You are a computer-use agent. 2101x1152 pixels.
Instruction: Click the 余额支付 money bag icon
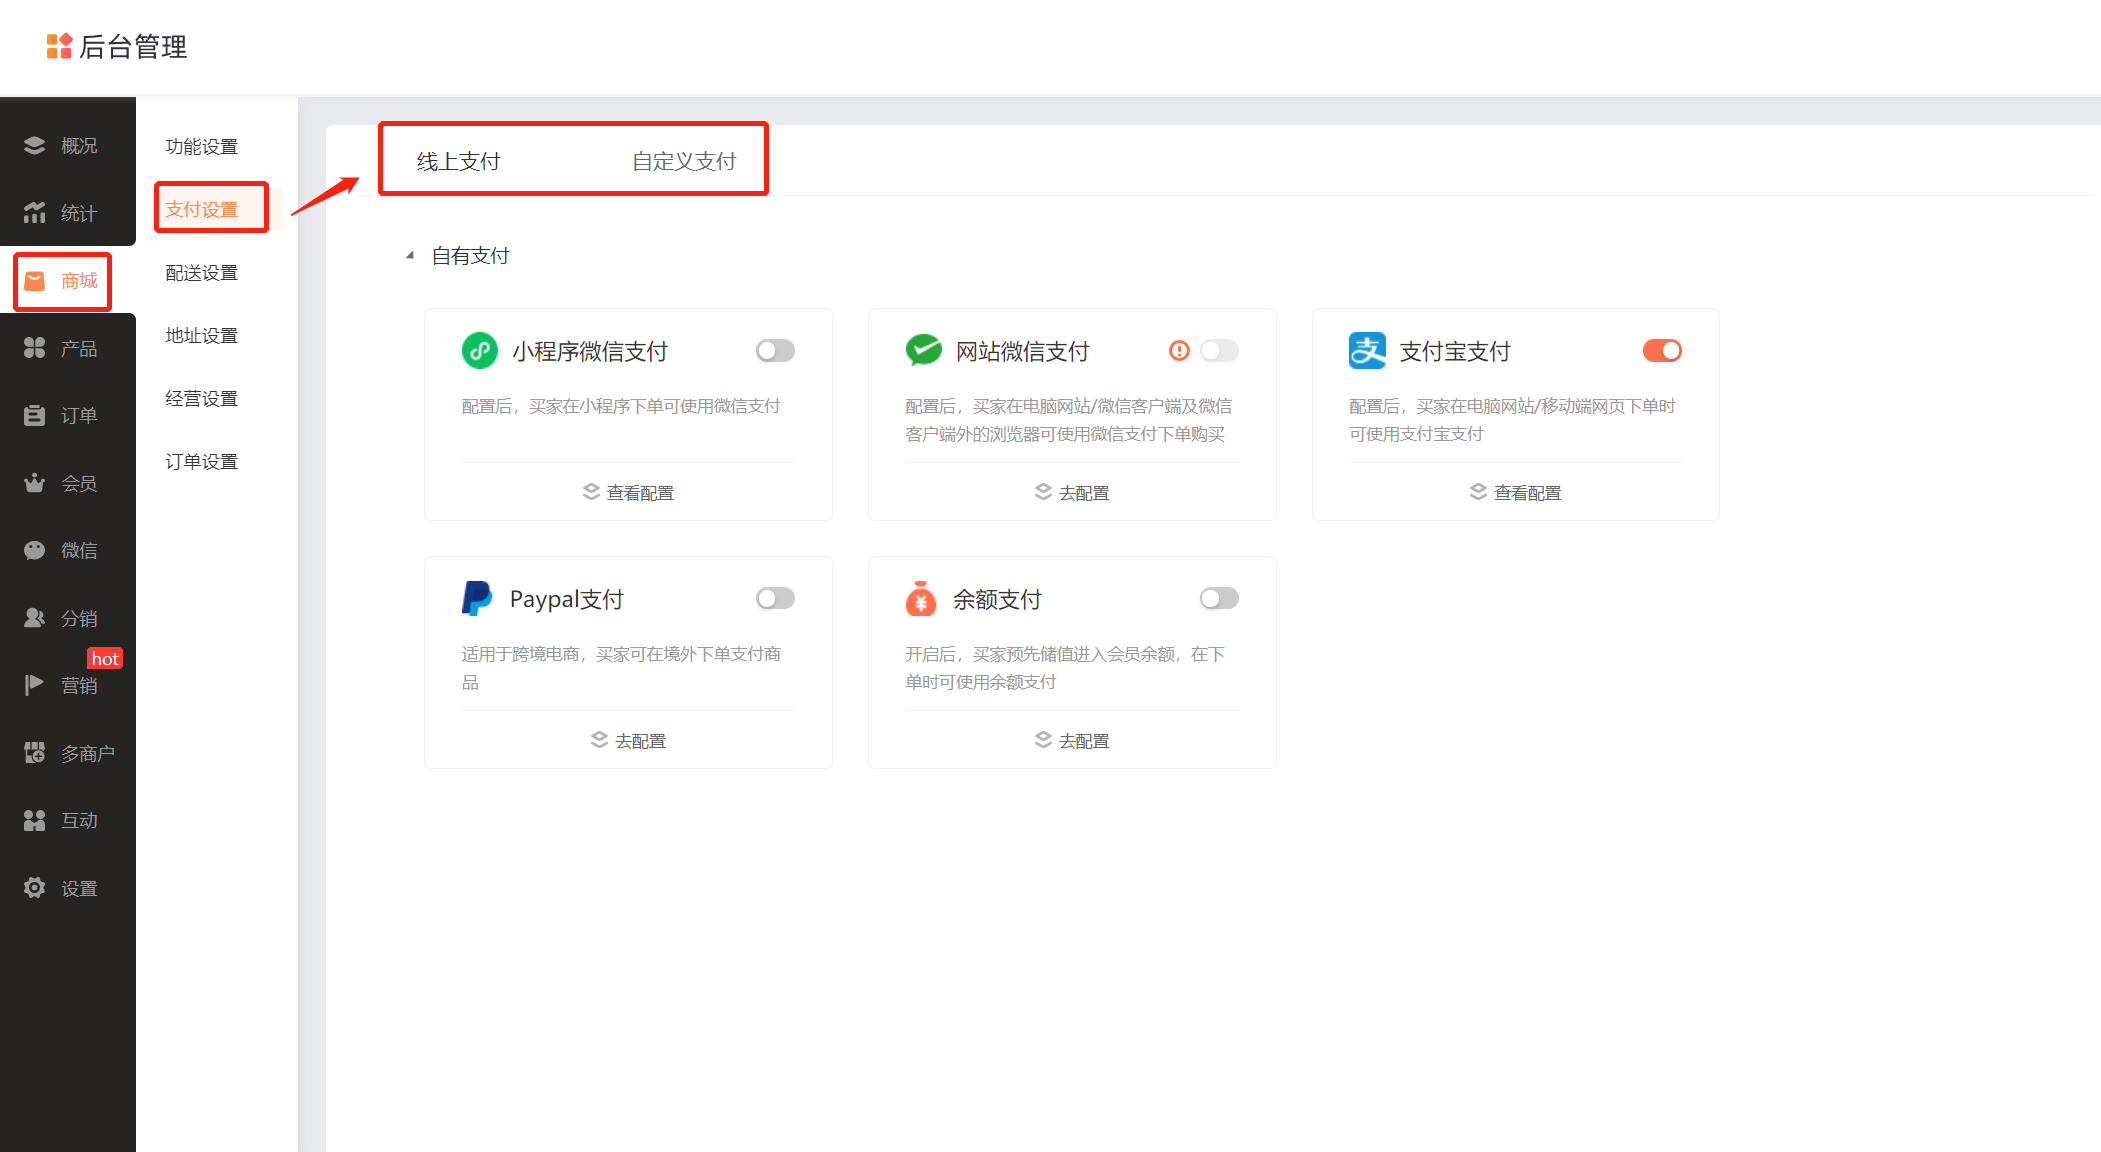(x=921, y=598)
